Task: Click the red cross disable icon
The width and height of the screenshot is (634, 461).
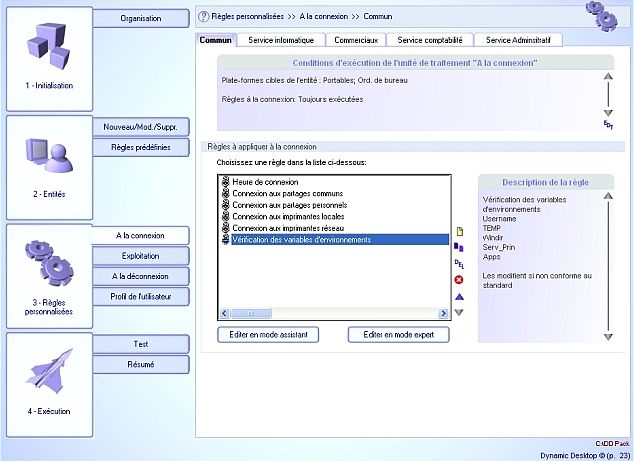Action: coord(459,279)
